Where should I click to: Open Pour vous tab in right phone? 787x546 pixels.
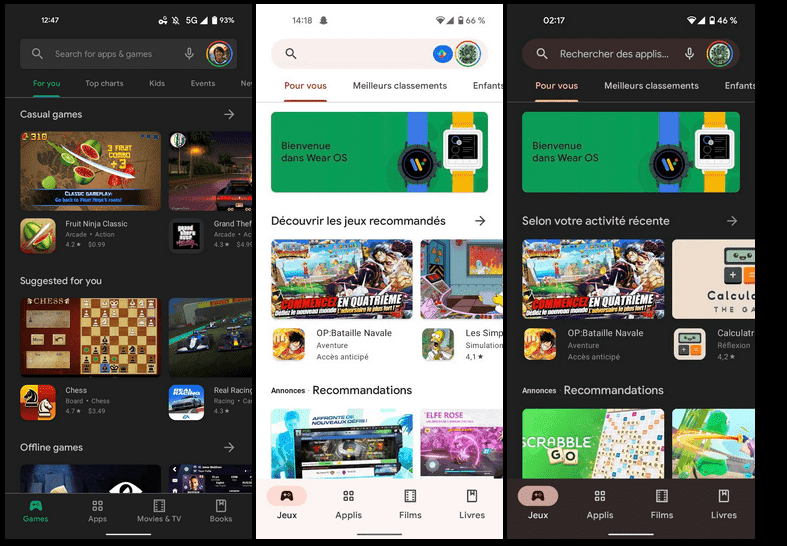pos(556,86)
